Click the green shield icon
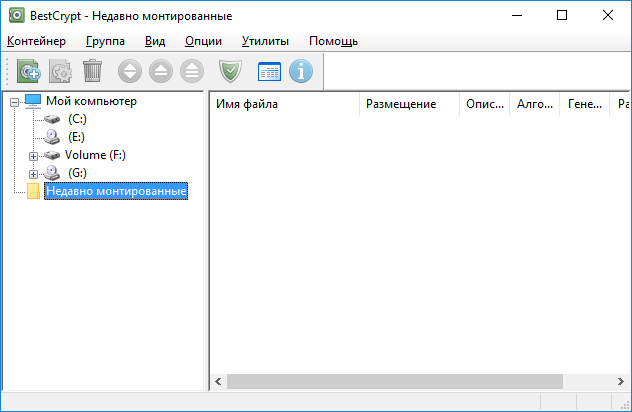Screen dimensions: 632x412 [x=230, y=71]
